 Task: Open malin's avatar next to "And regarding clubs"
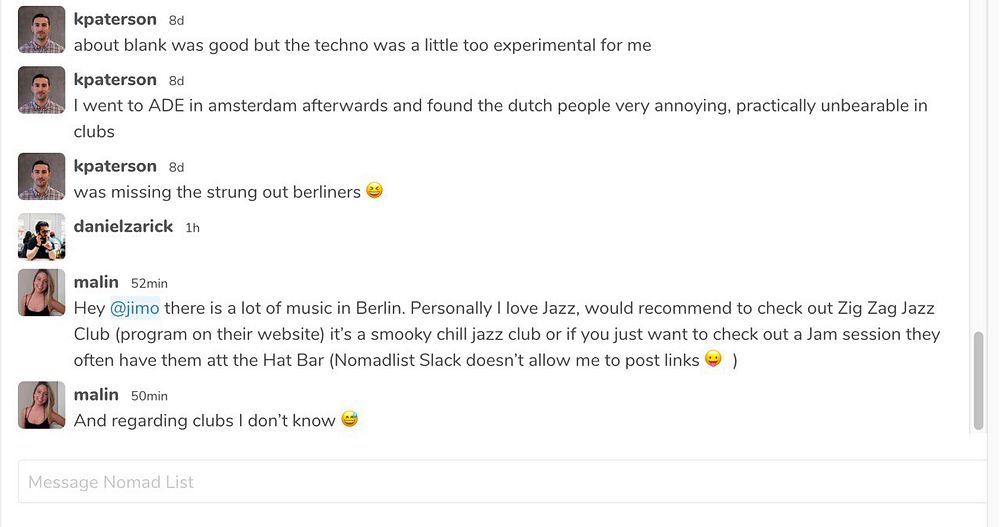pyautogui.click(x=41, y=404)
